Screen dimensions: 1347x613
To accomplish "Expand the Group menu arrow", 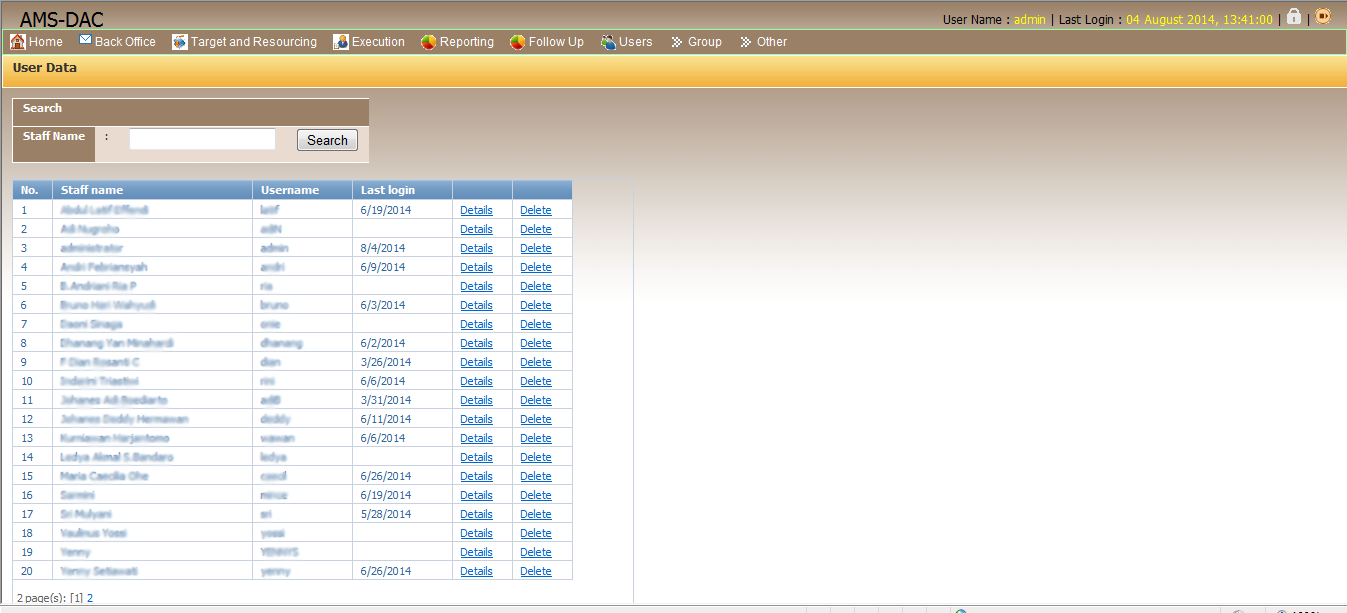I will click(677, 42).
